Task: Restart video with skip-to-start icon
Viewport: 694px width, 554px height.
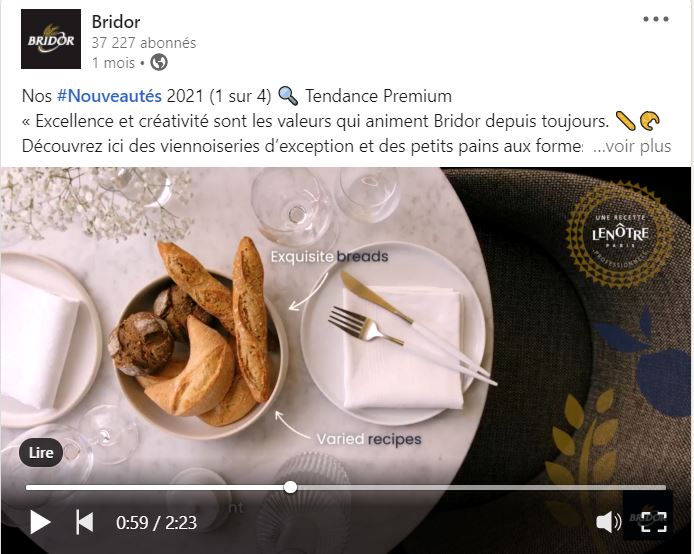Action: (85, 522)
